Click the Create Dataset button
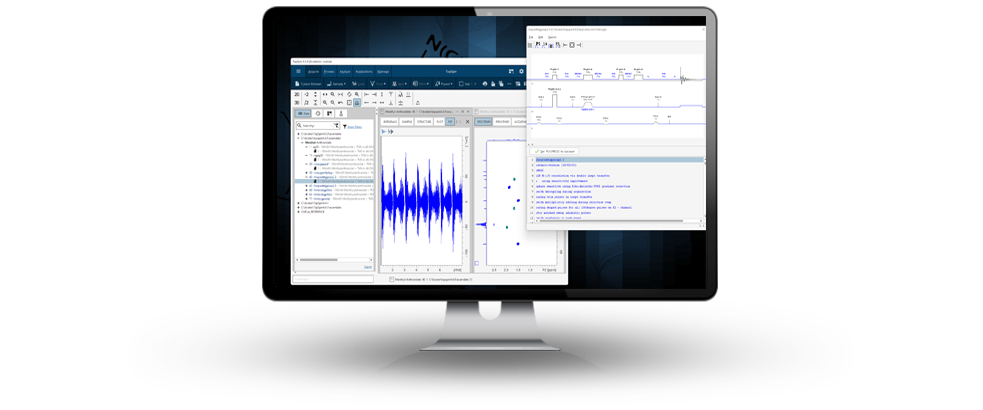The image size is (983, 410). pyautogui.click(x=307, y=84)
